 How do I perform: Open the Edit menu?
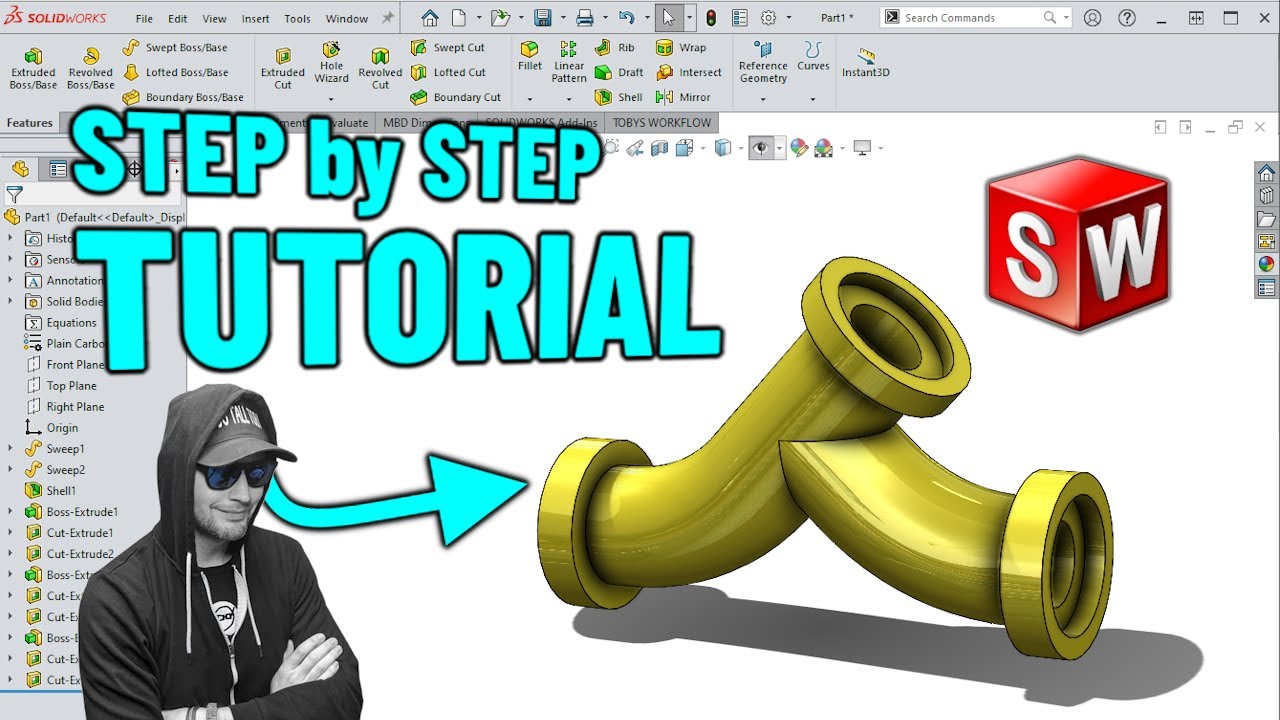(178, 19)
